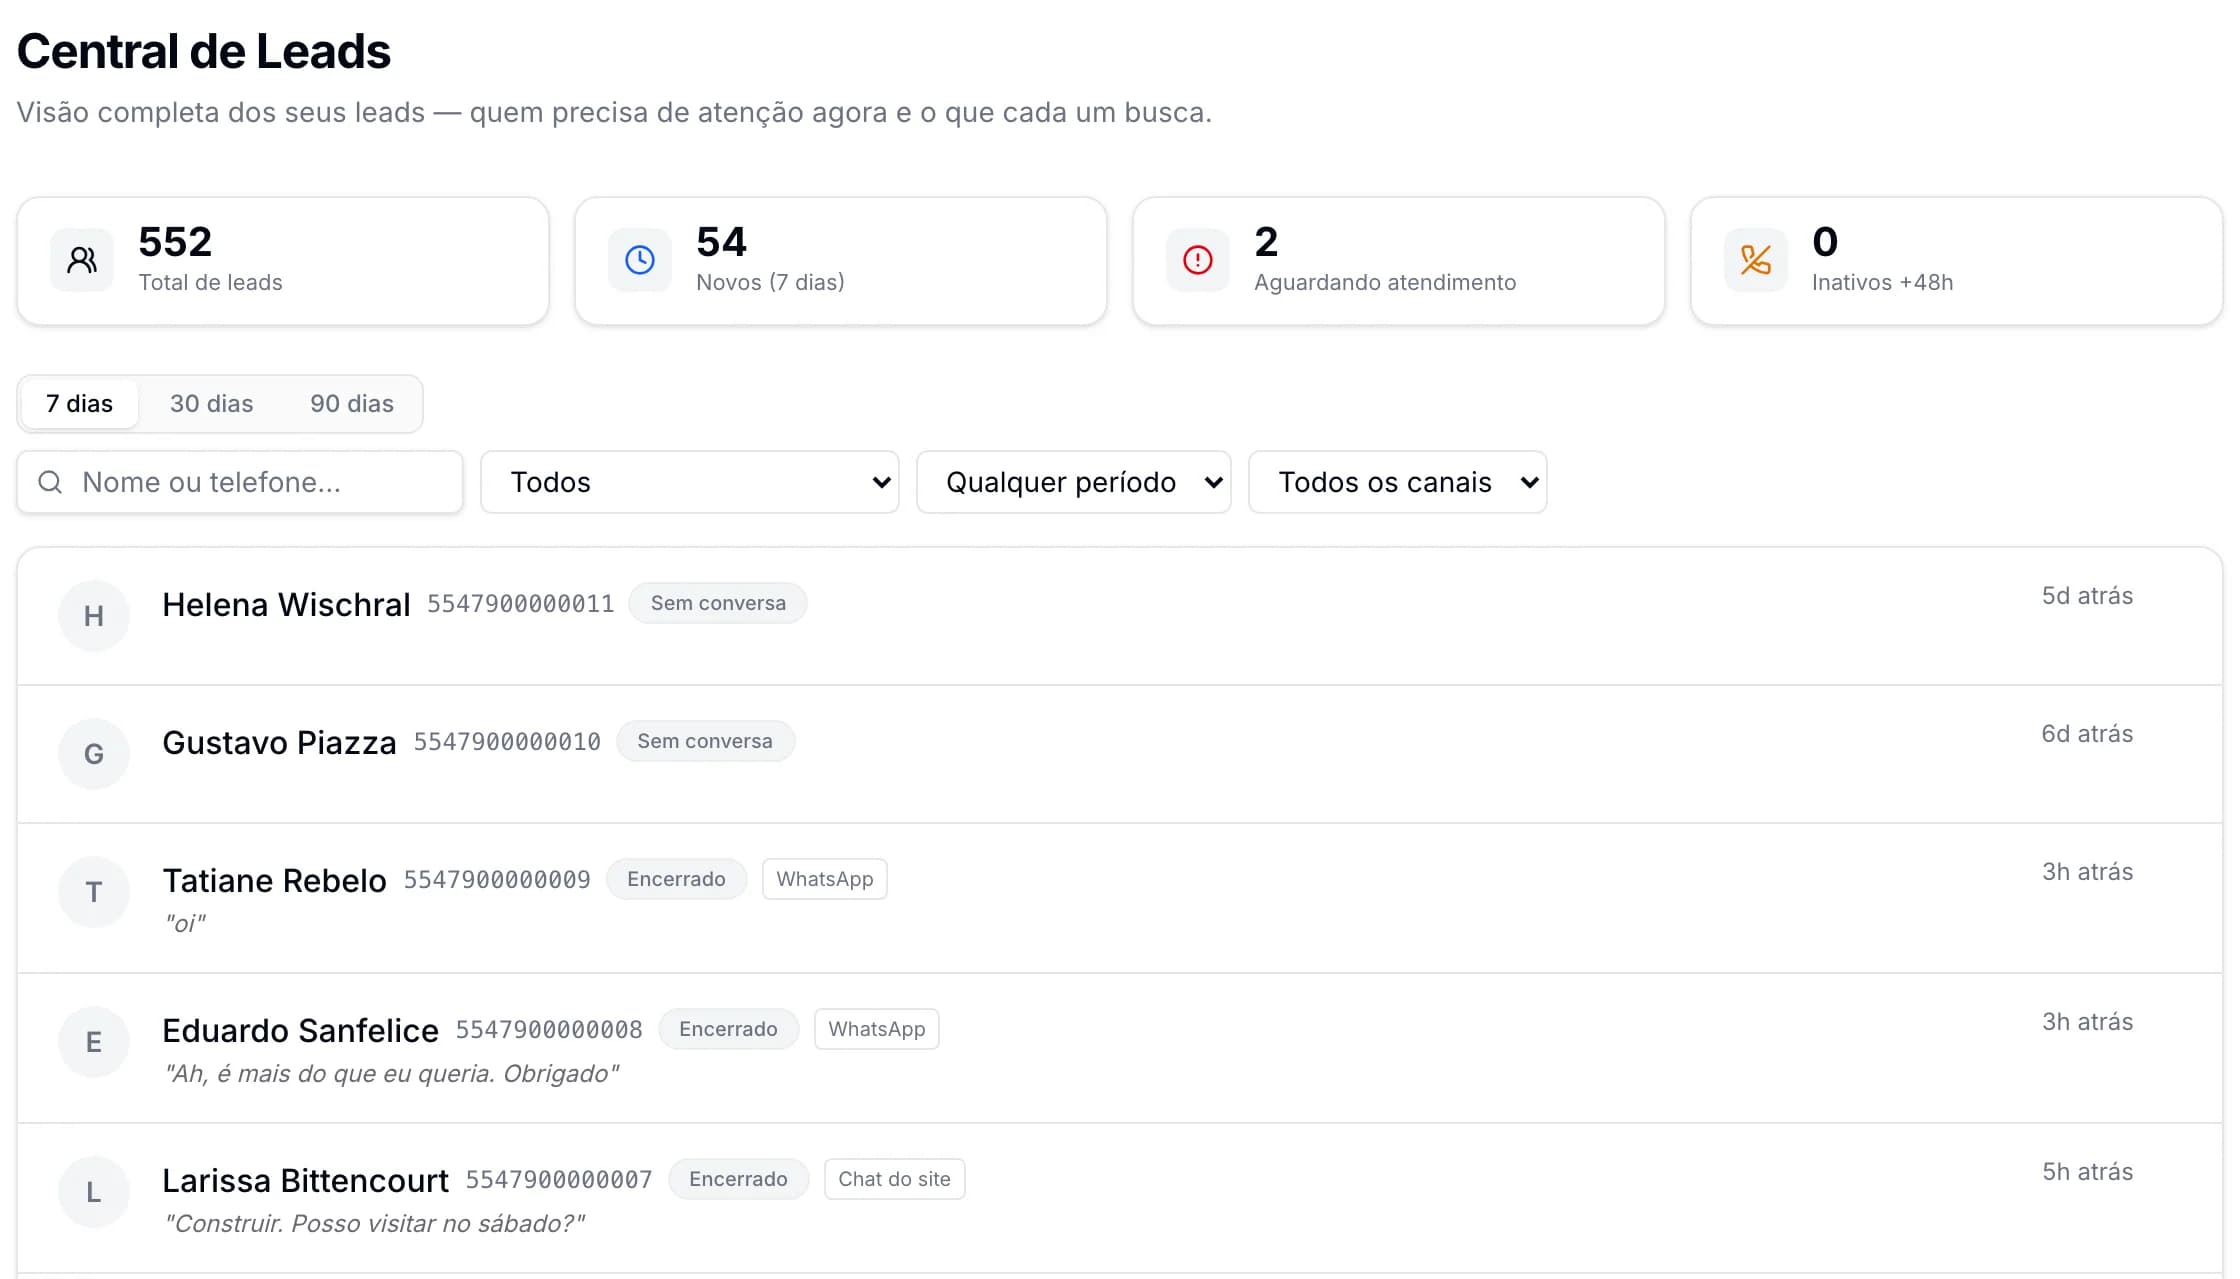Viewport: 2240px width, 1279px height.
Task: Click Eduardo Sanfelice's 3h atrás timestamp
Action: [x=2087, y=1022]
